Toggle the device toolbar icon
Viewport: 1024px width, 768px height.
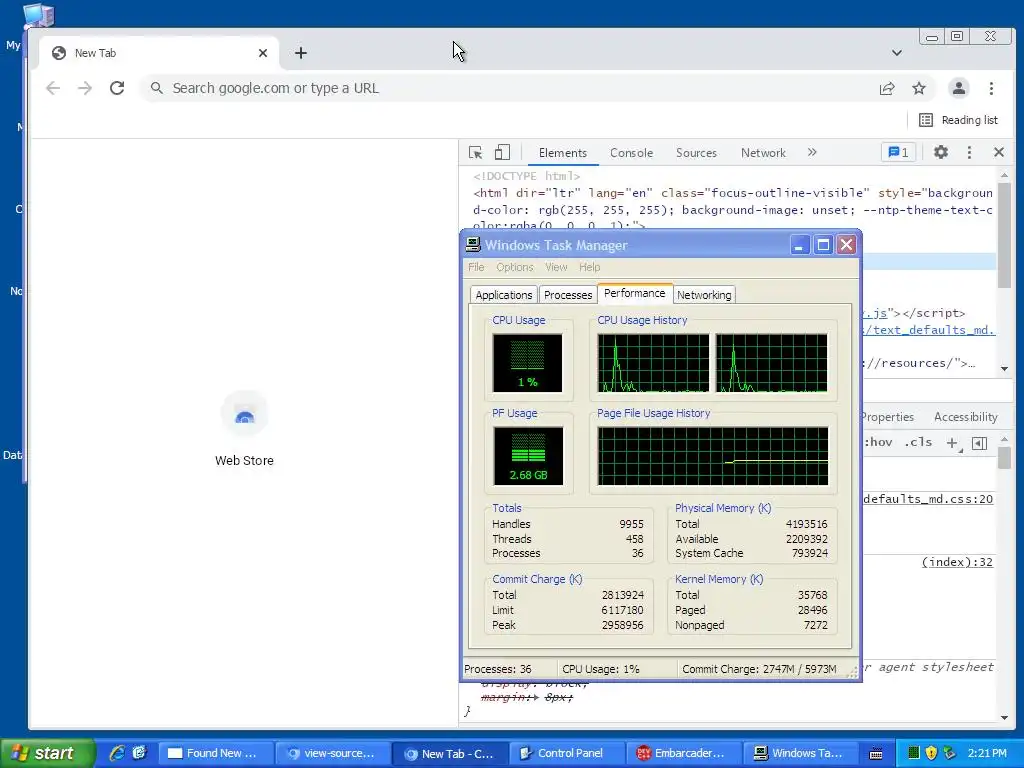pyautogui.click(x=502, y=152)
